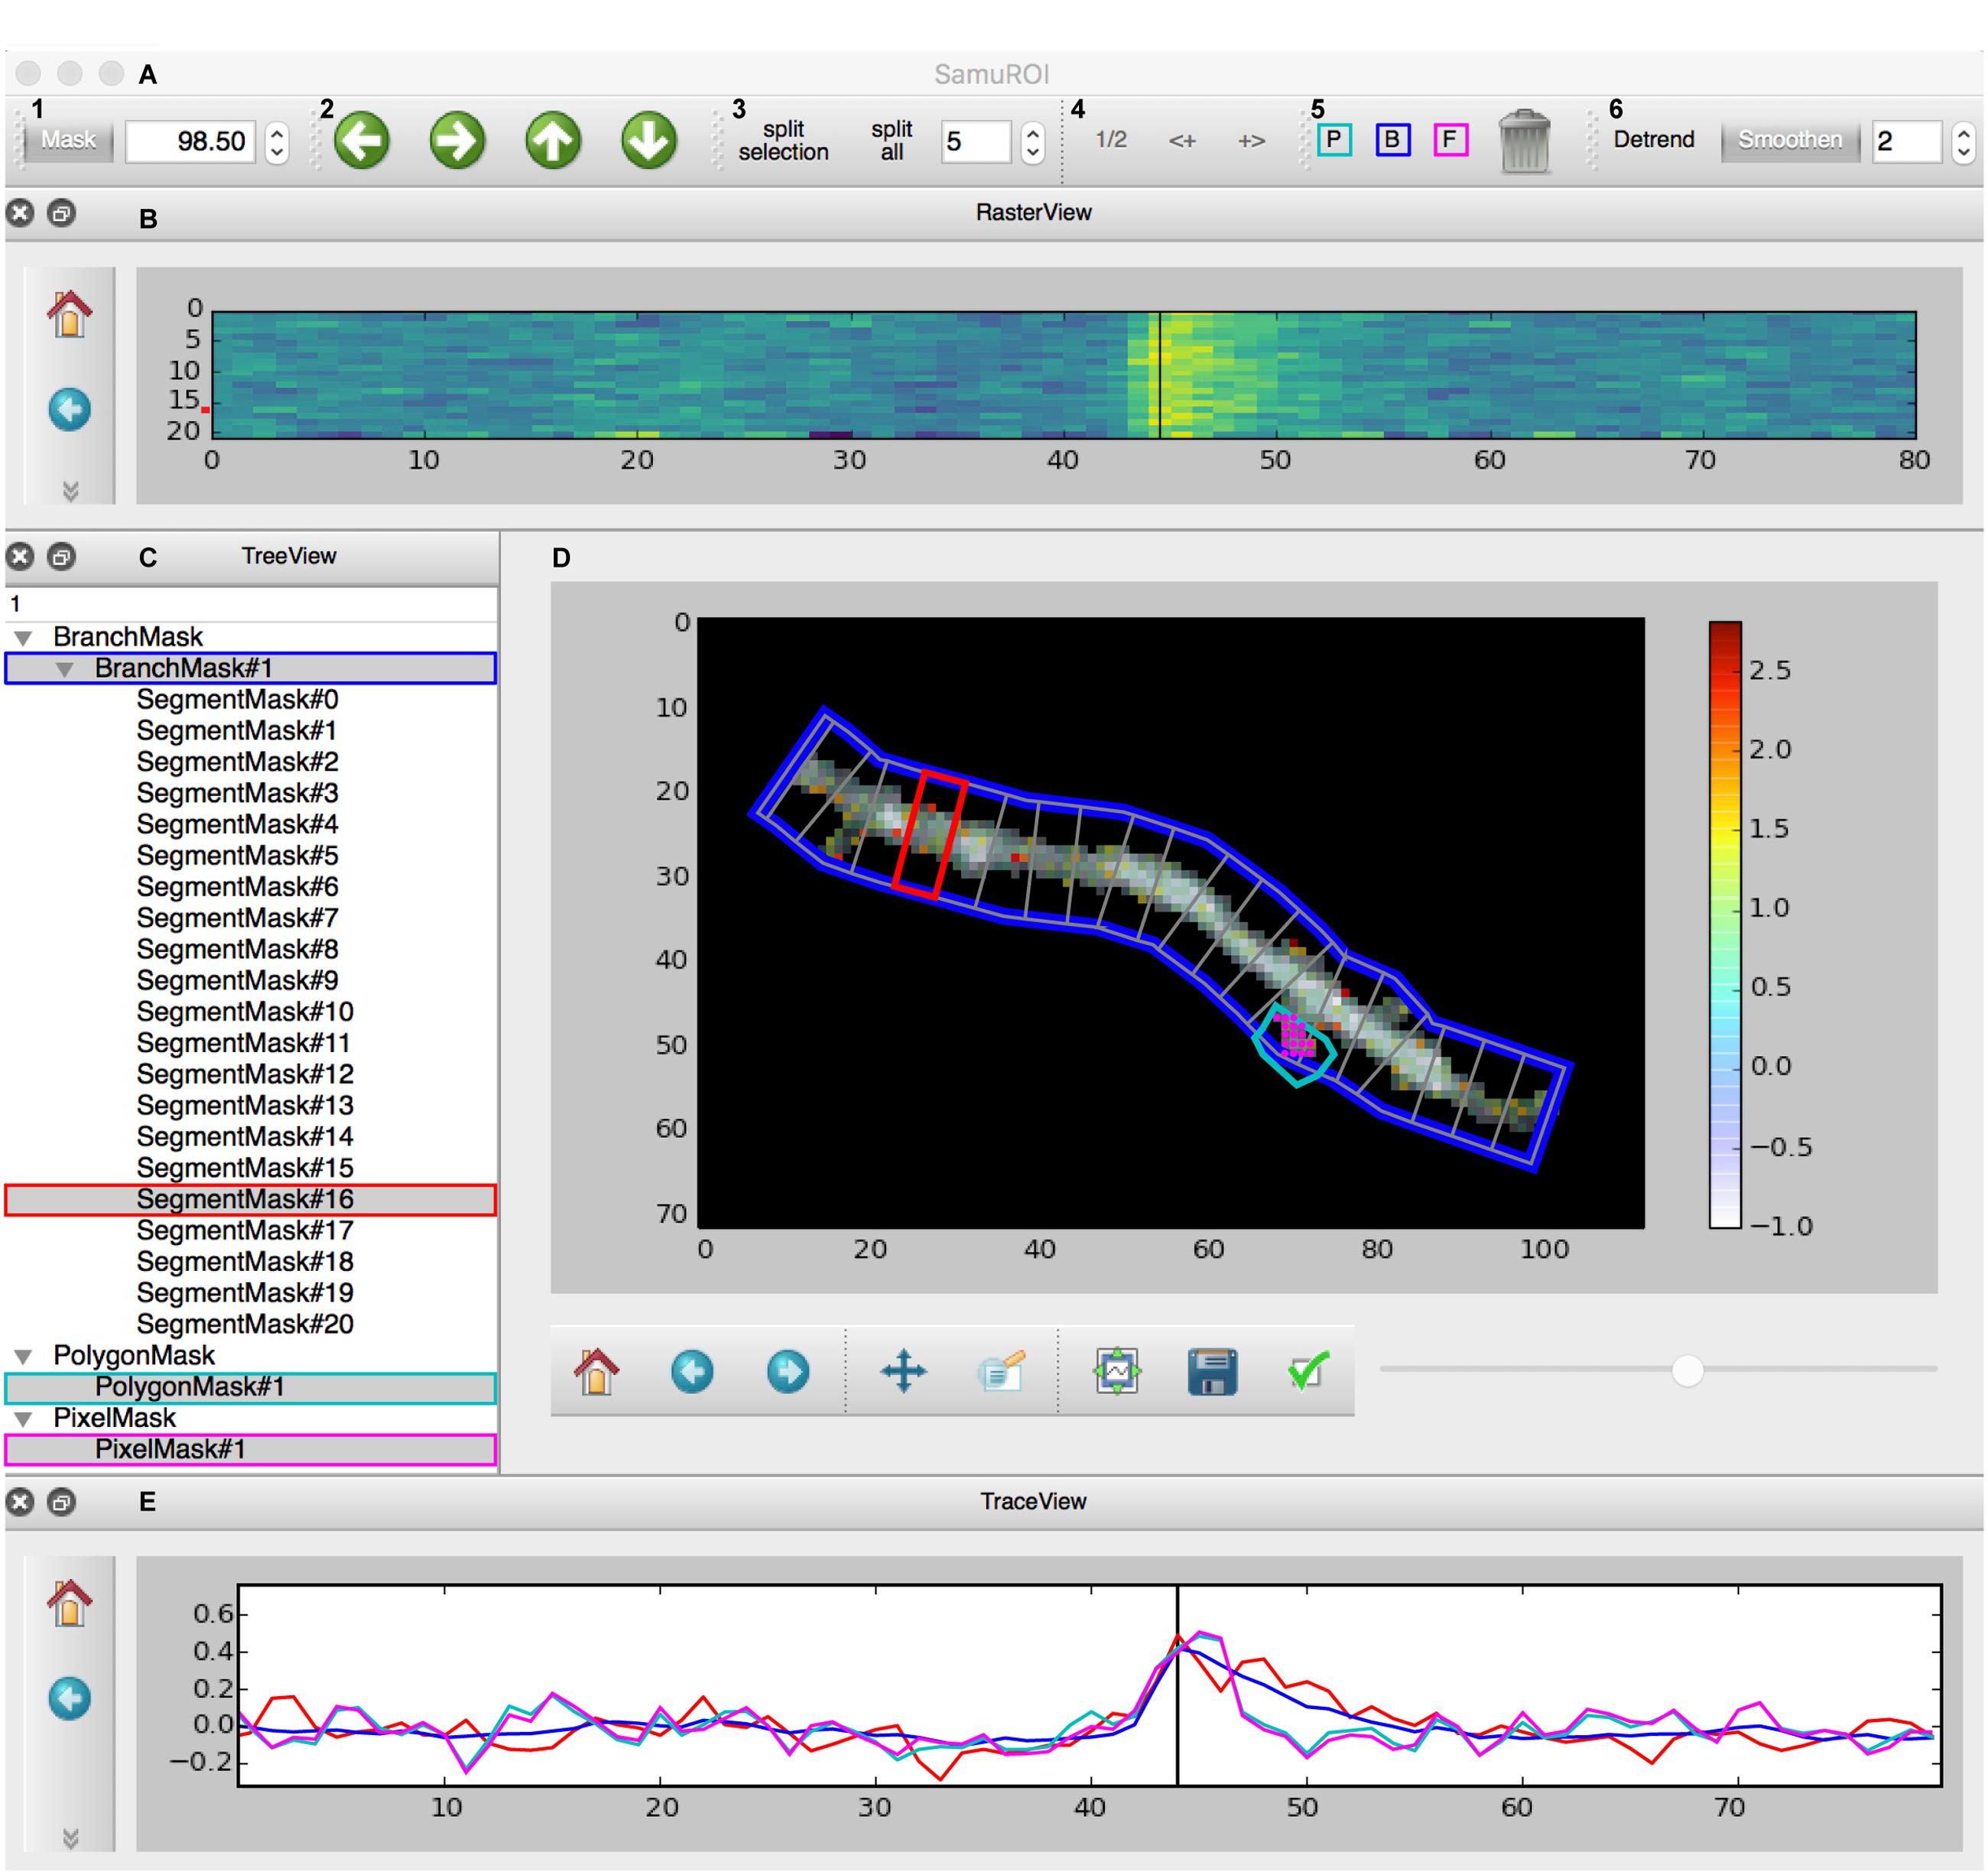Click the green checkmark icon

[x=1308, y=1371]
